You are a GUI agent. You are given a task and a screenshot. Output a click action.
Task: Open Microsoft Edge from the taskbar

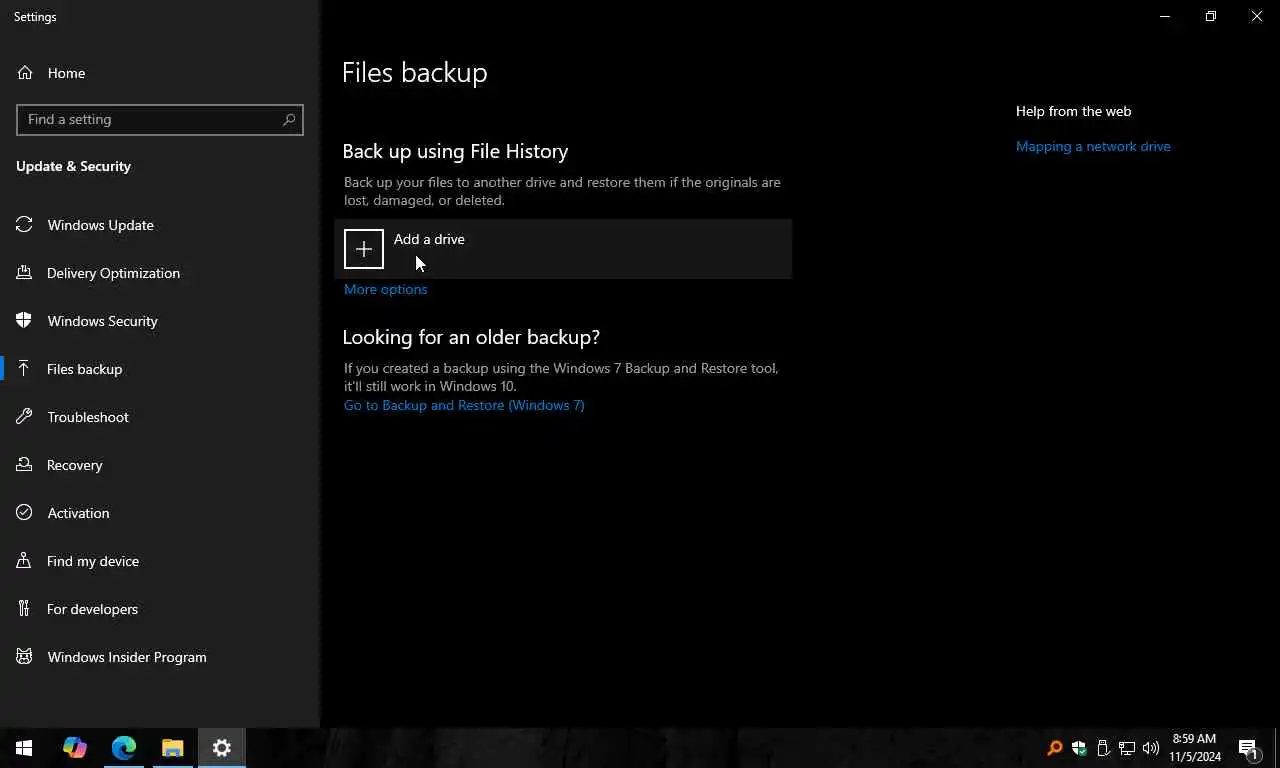coord(124,747)
